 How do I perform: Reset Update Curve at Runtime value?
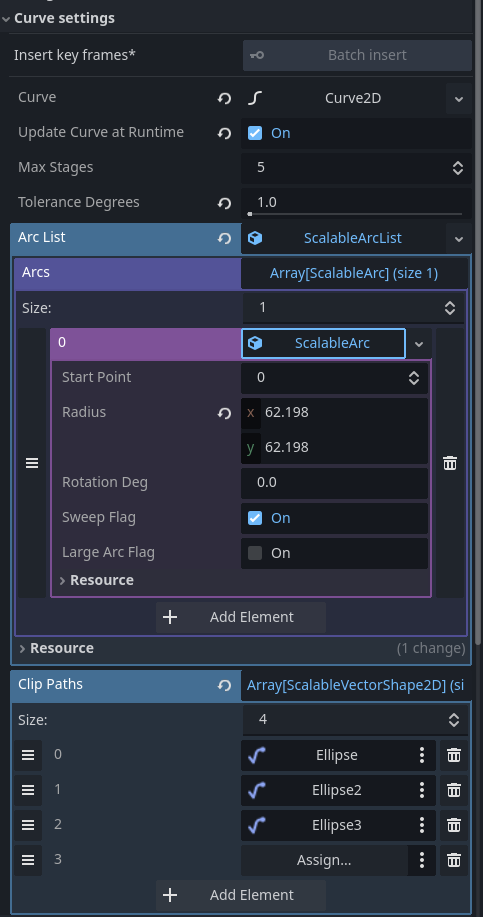[225, 133]
